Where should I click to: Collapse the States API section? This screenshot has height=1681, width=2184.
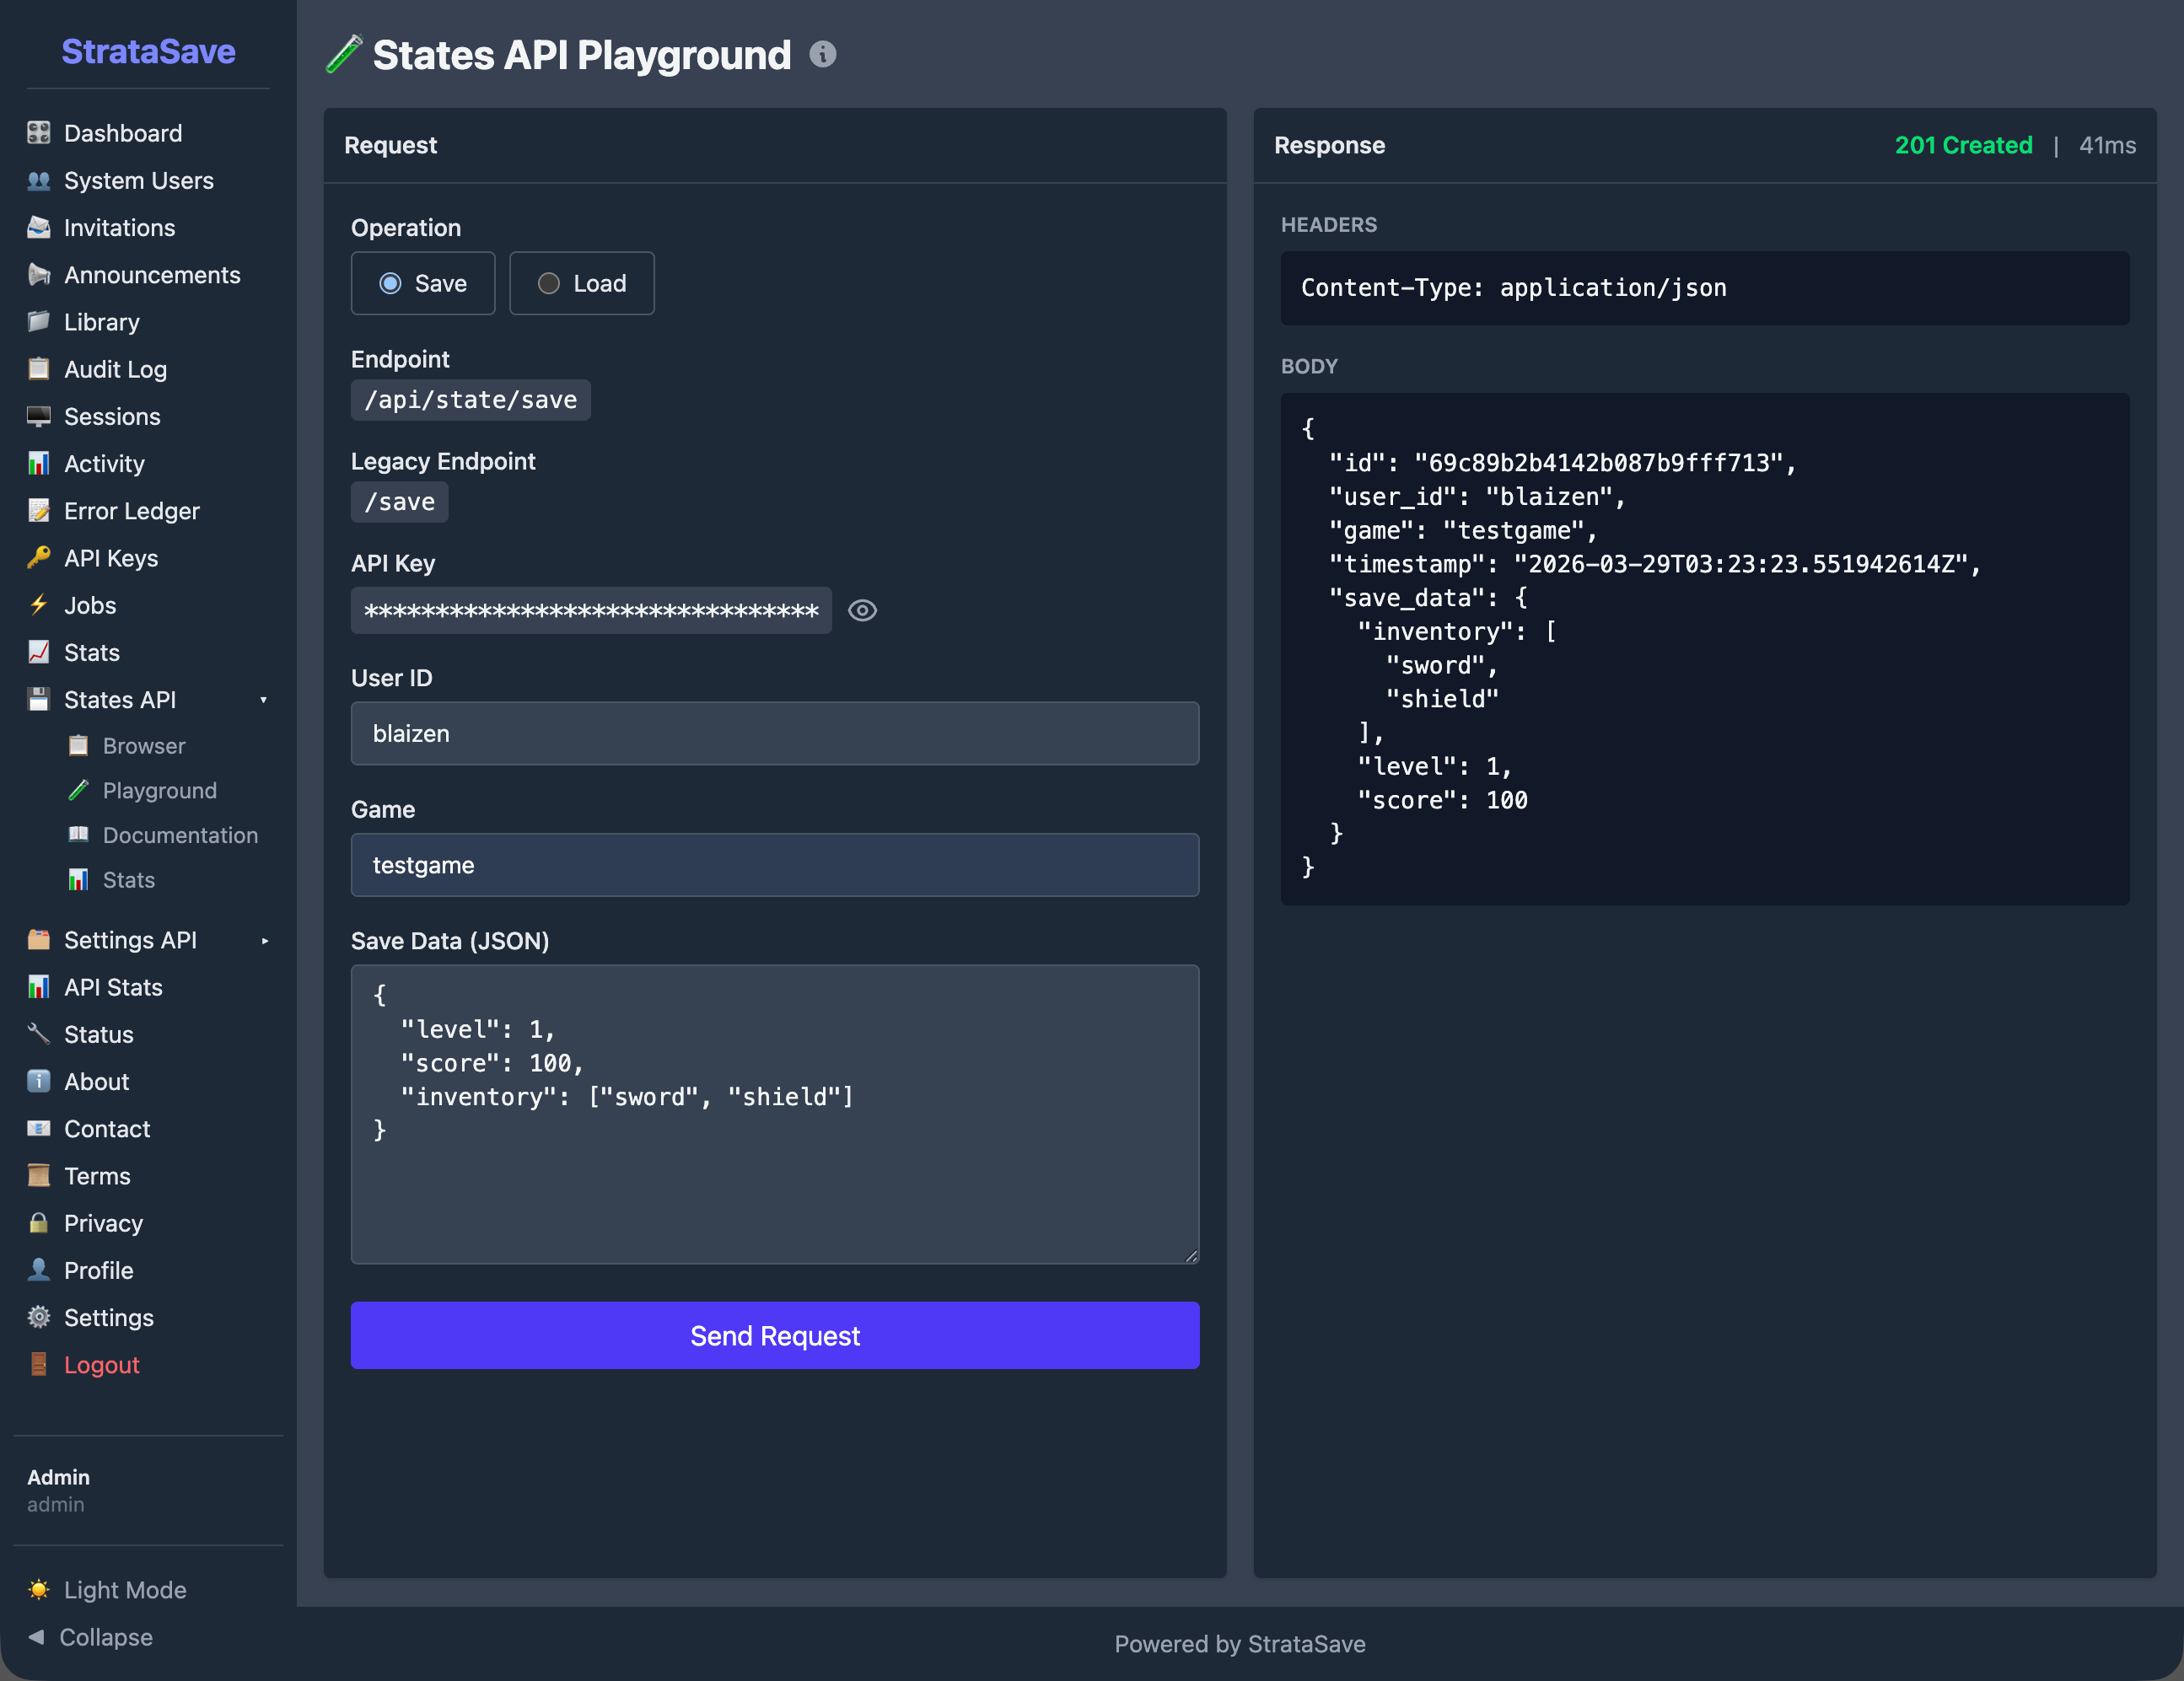[263, 700]
